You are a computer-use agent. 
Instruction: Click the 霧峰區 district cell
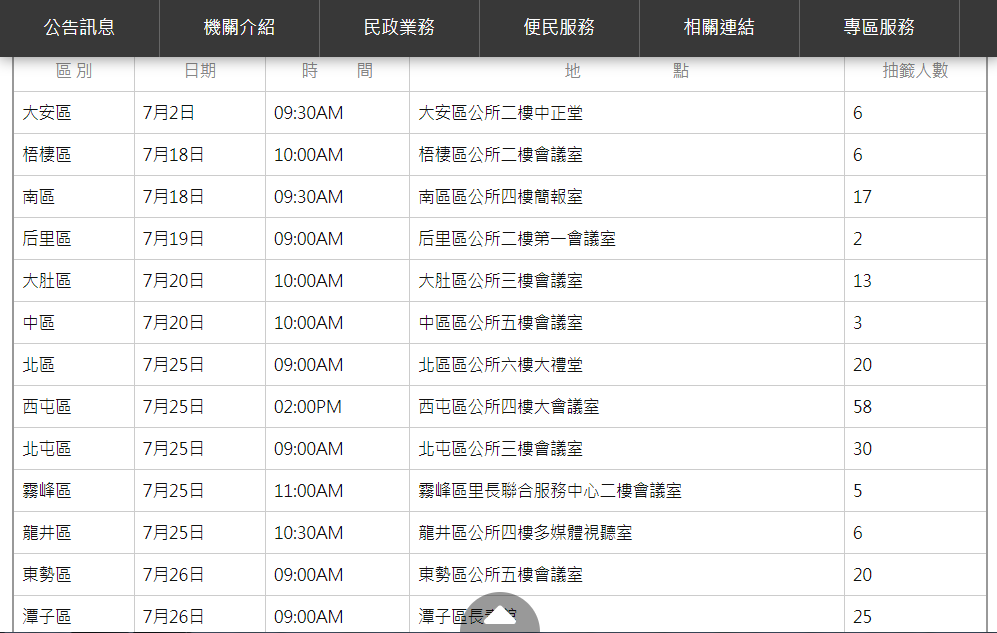coord(74,490)
